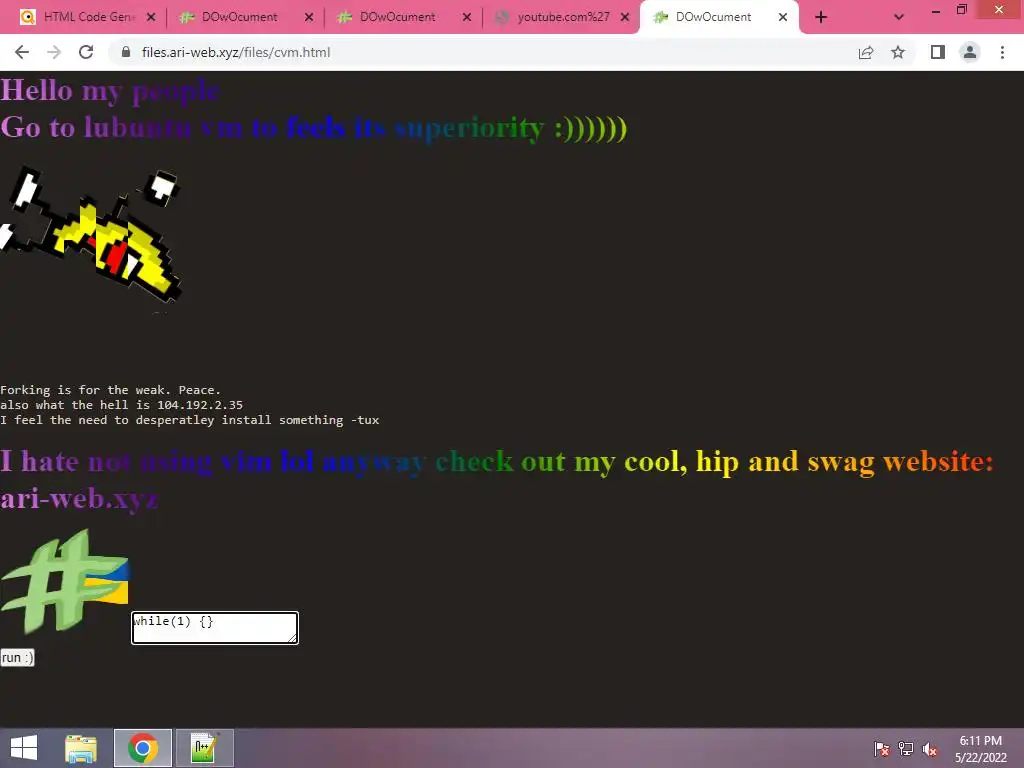Click the network status tray icon
Screen dimensions: 1024x768
coord(906,748)
